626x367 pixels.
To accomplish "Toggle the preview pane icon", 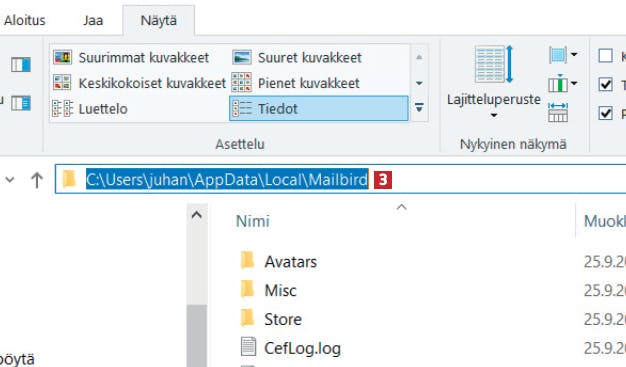I will (x=21, y=64).
